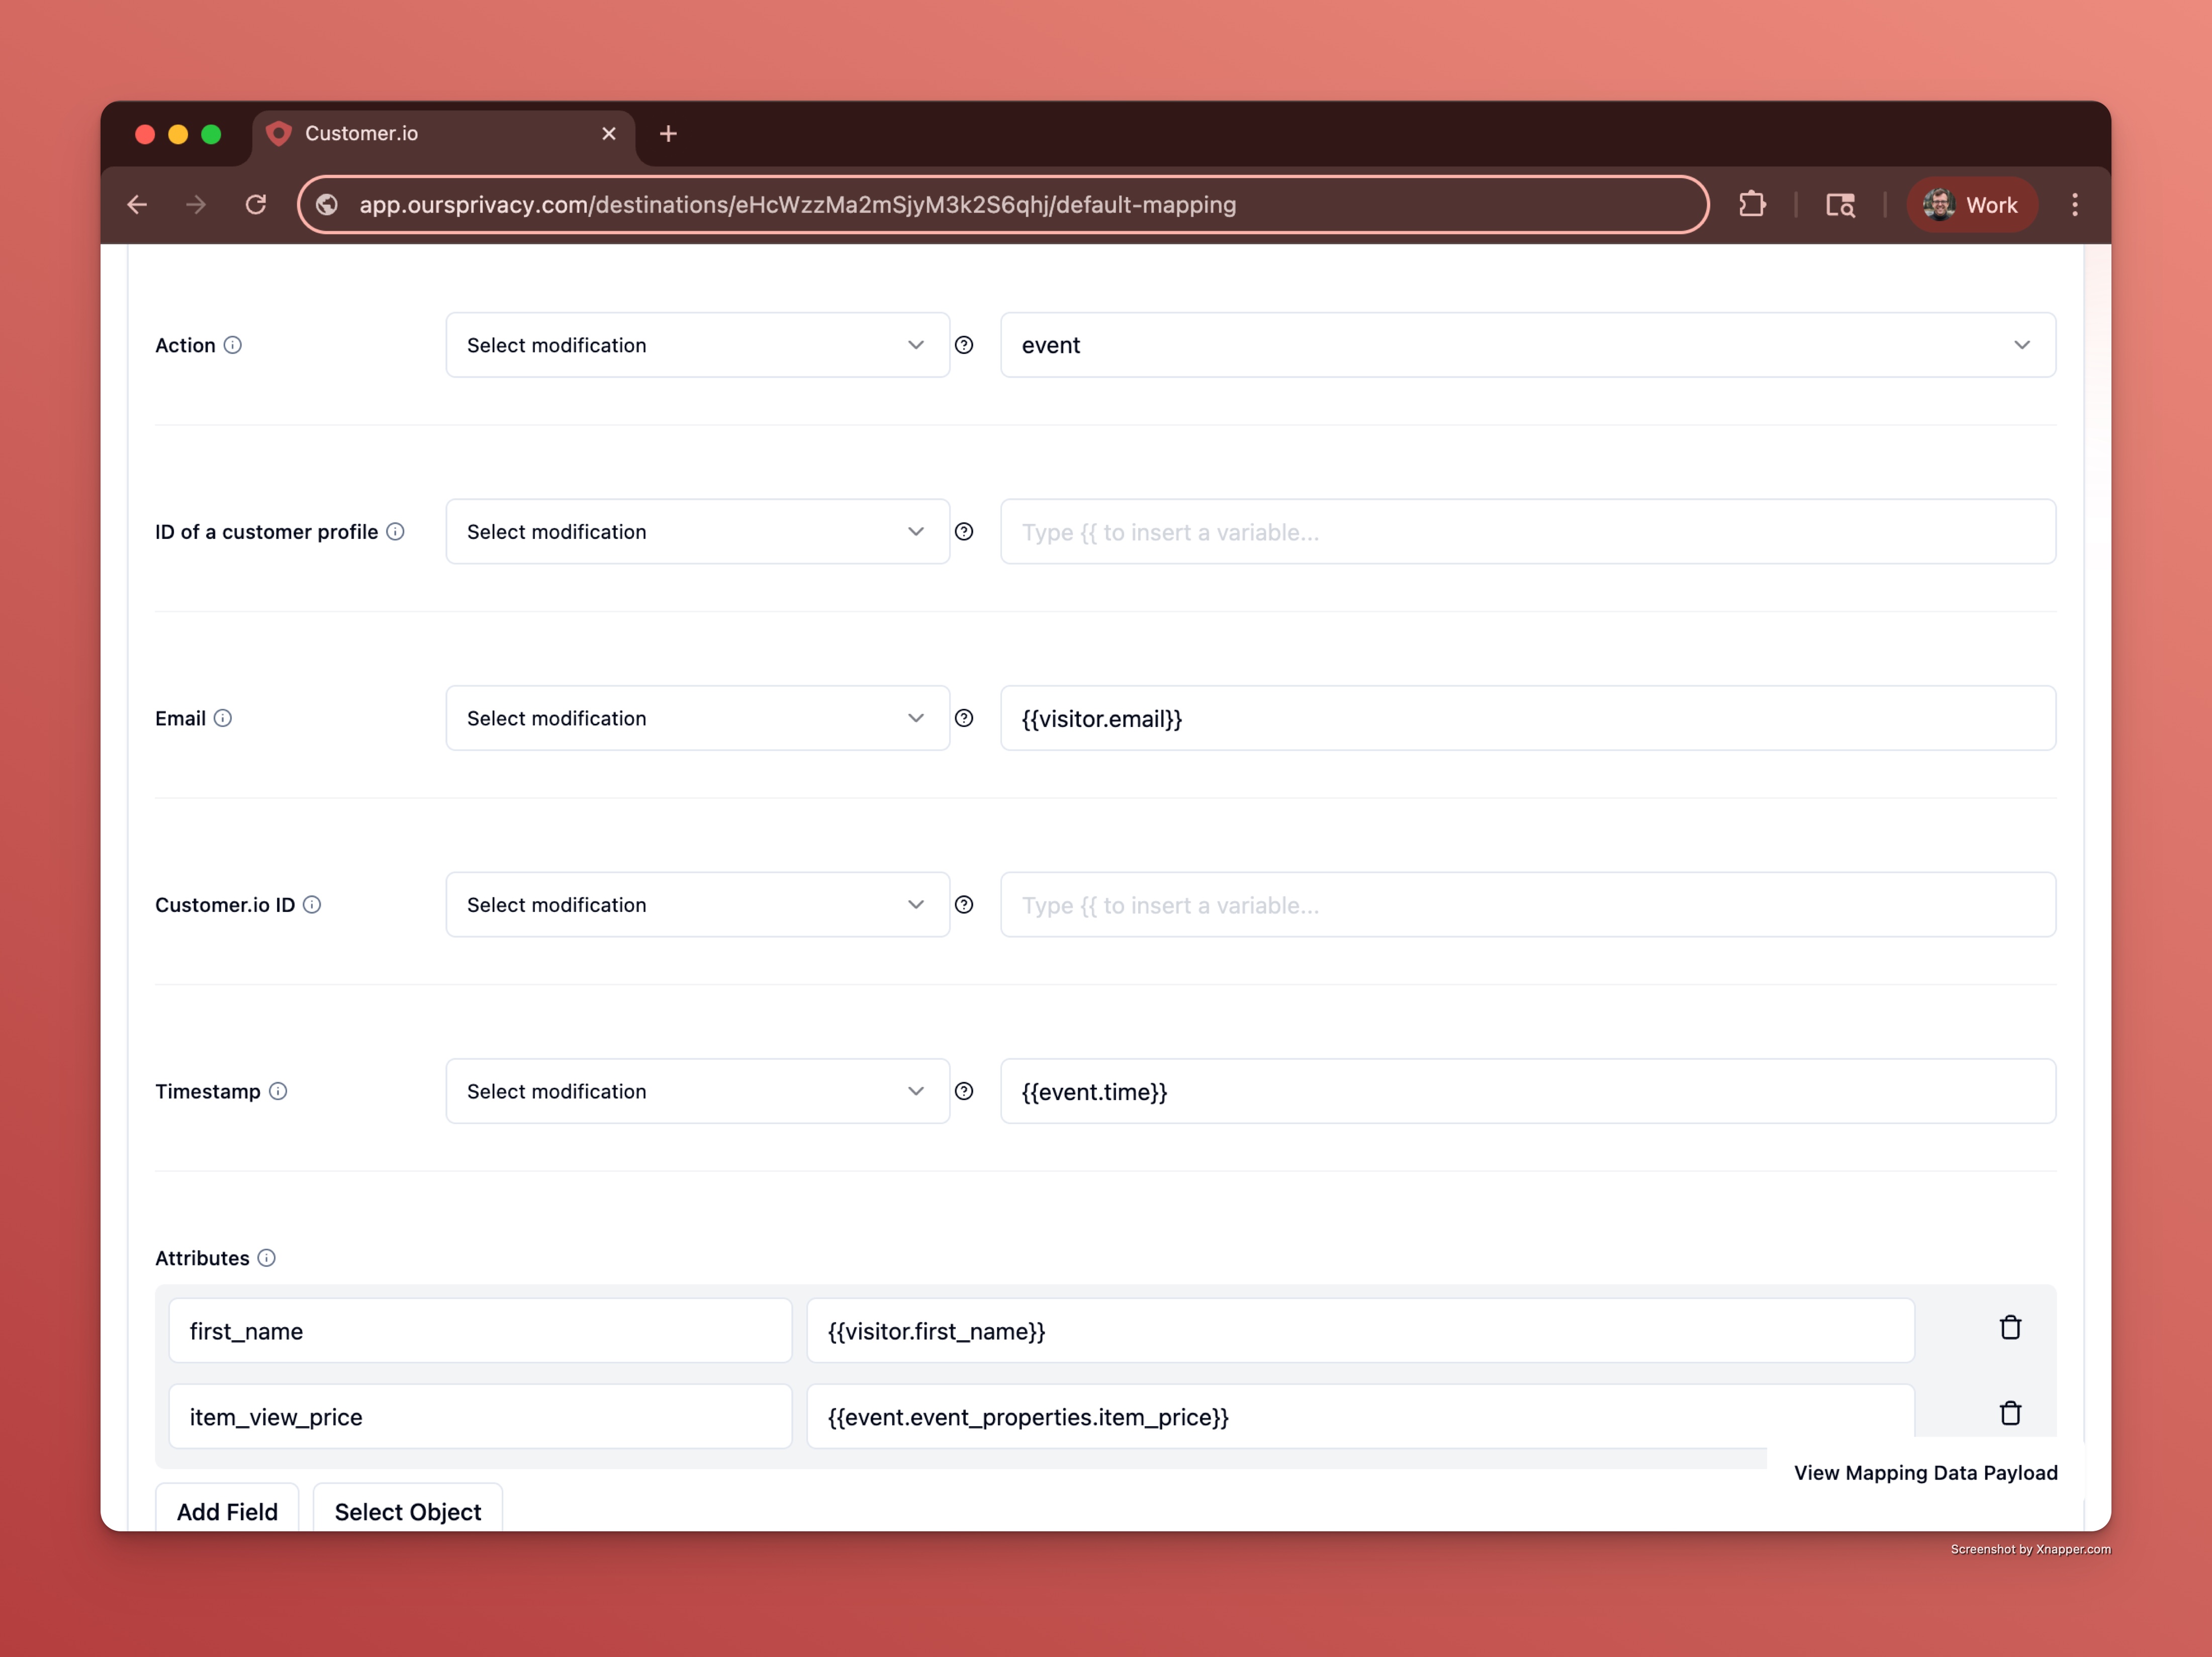
Task: Close the Customer.io tab
Action: (x=609, y=134)
